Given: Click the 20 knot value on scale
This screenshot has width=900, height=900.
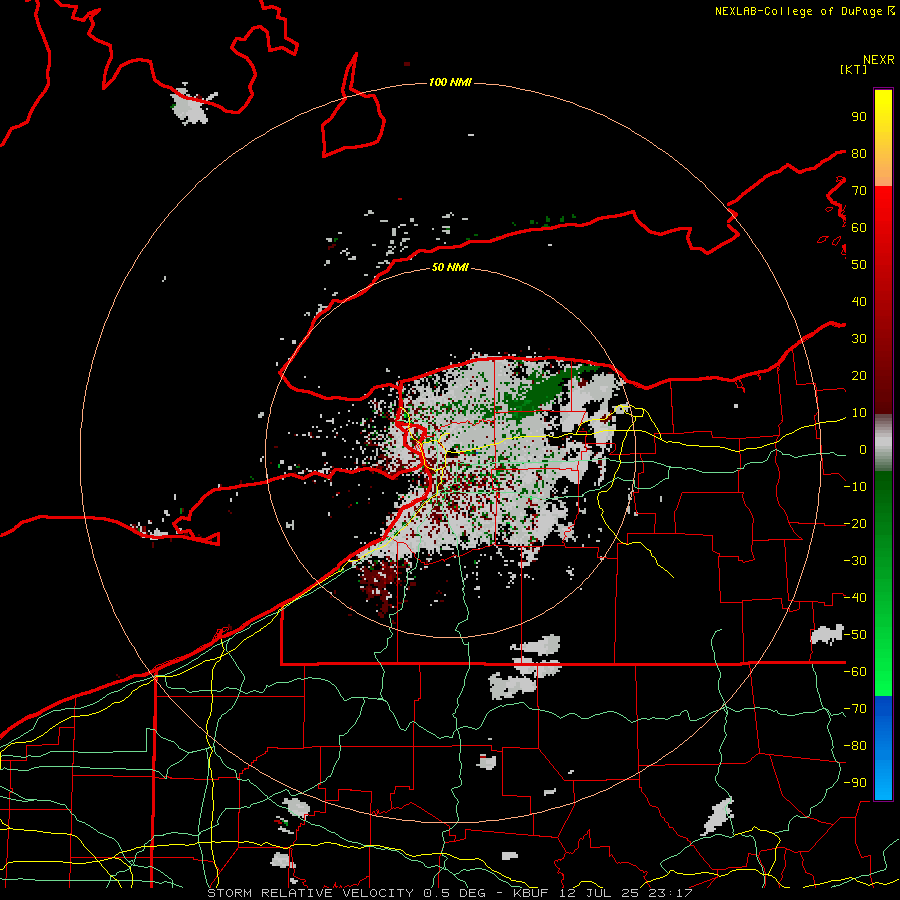Looking at the screenshot, I should [x=859, y=375].
